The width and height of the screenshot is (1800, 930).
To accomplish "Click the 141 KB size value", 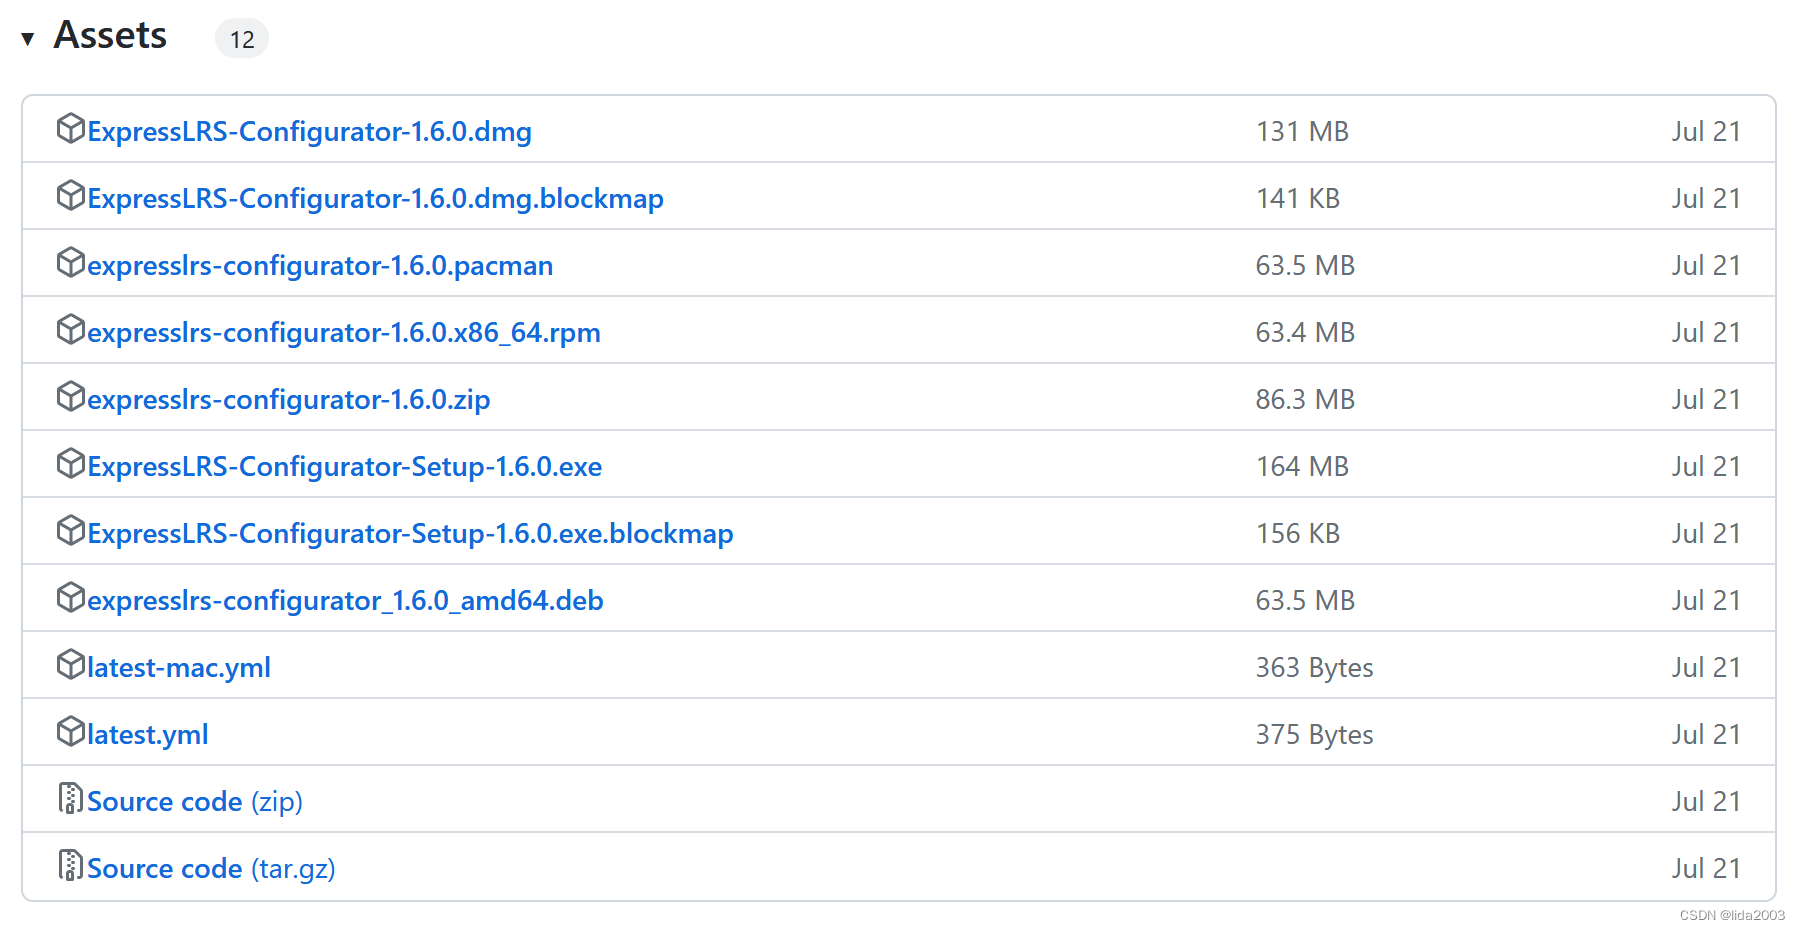I will tap(1298, 198).
